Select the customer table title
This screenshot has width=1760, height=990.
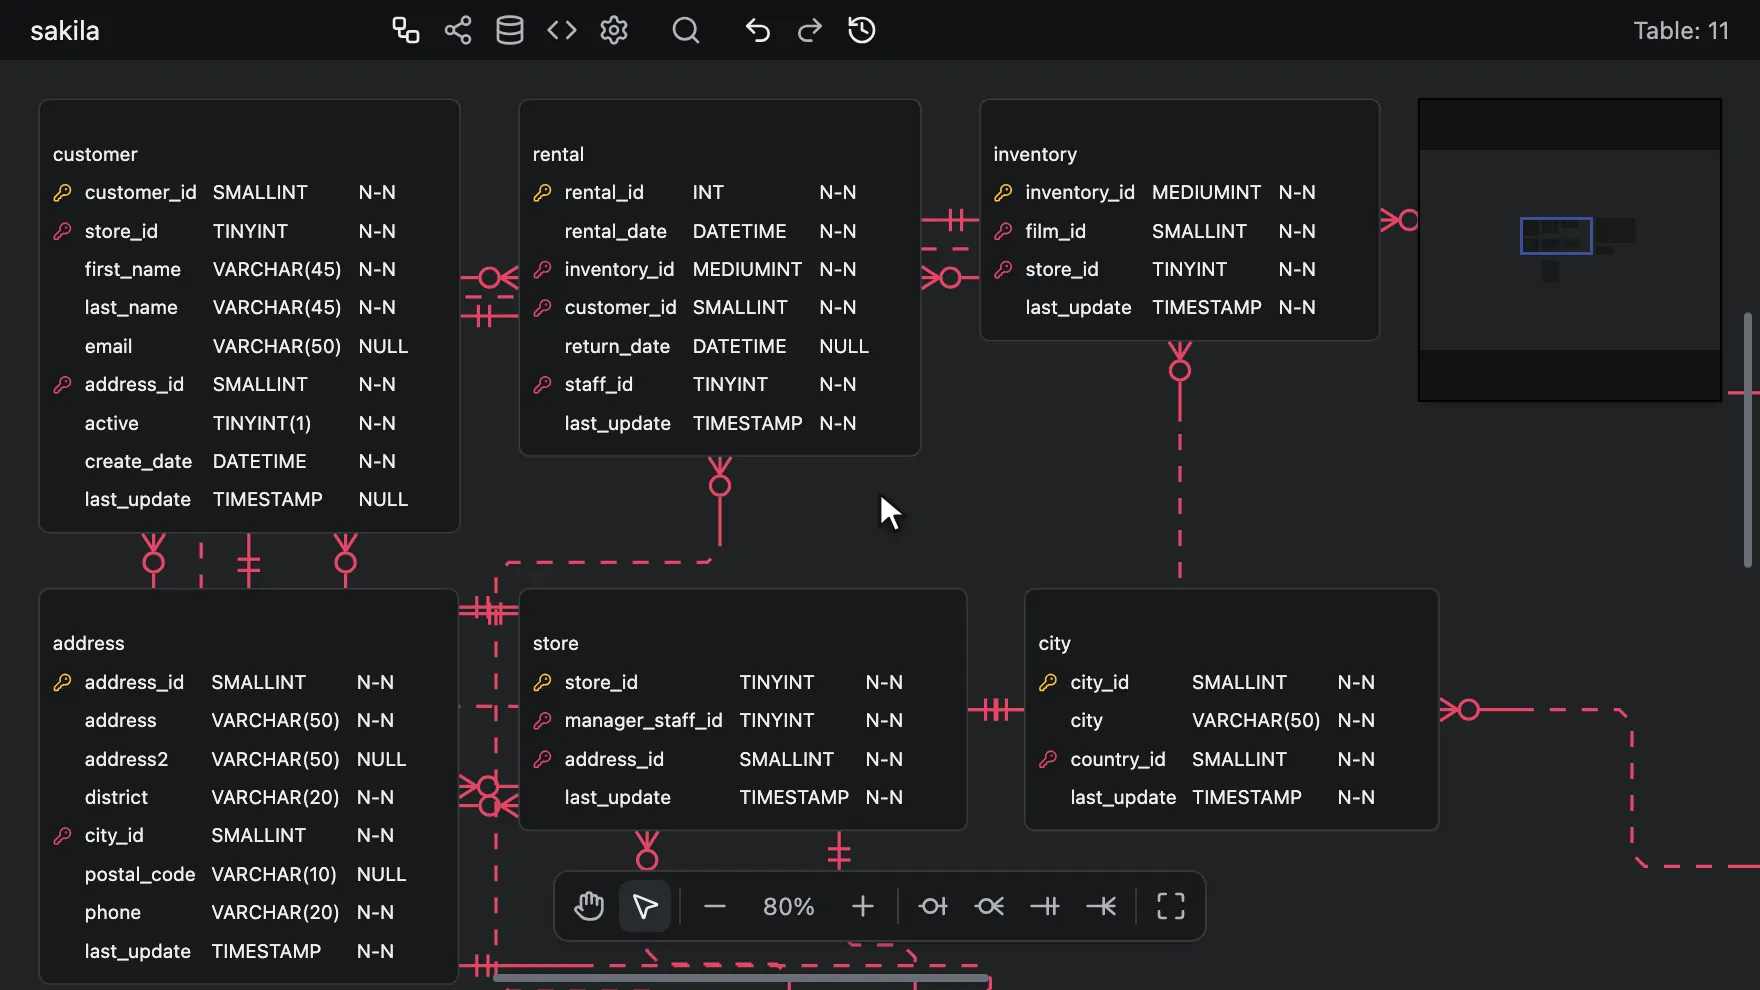(95, 154)
